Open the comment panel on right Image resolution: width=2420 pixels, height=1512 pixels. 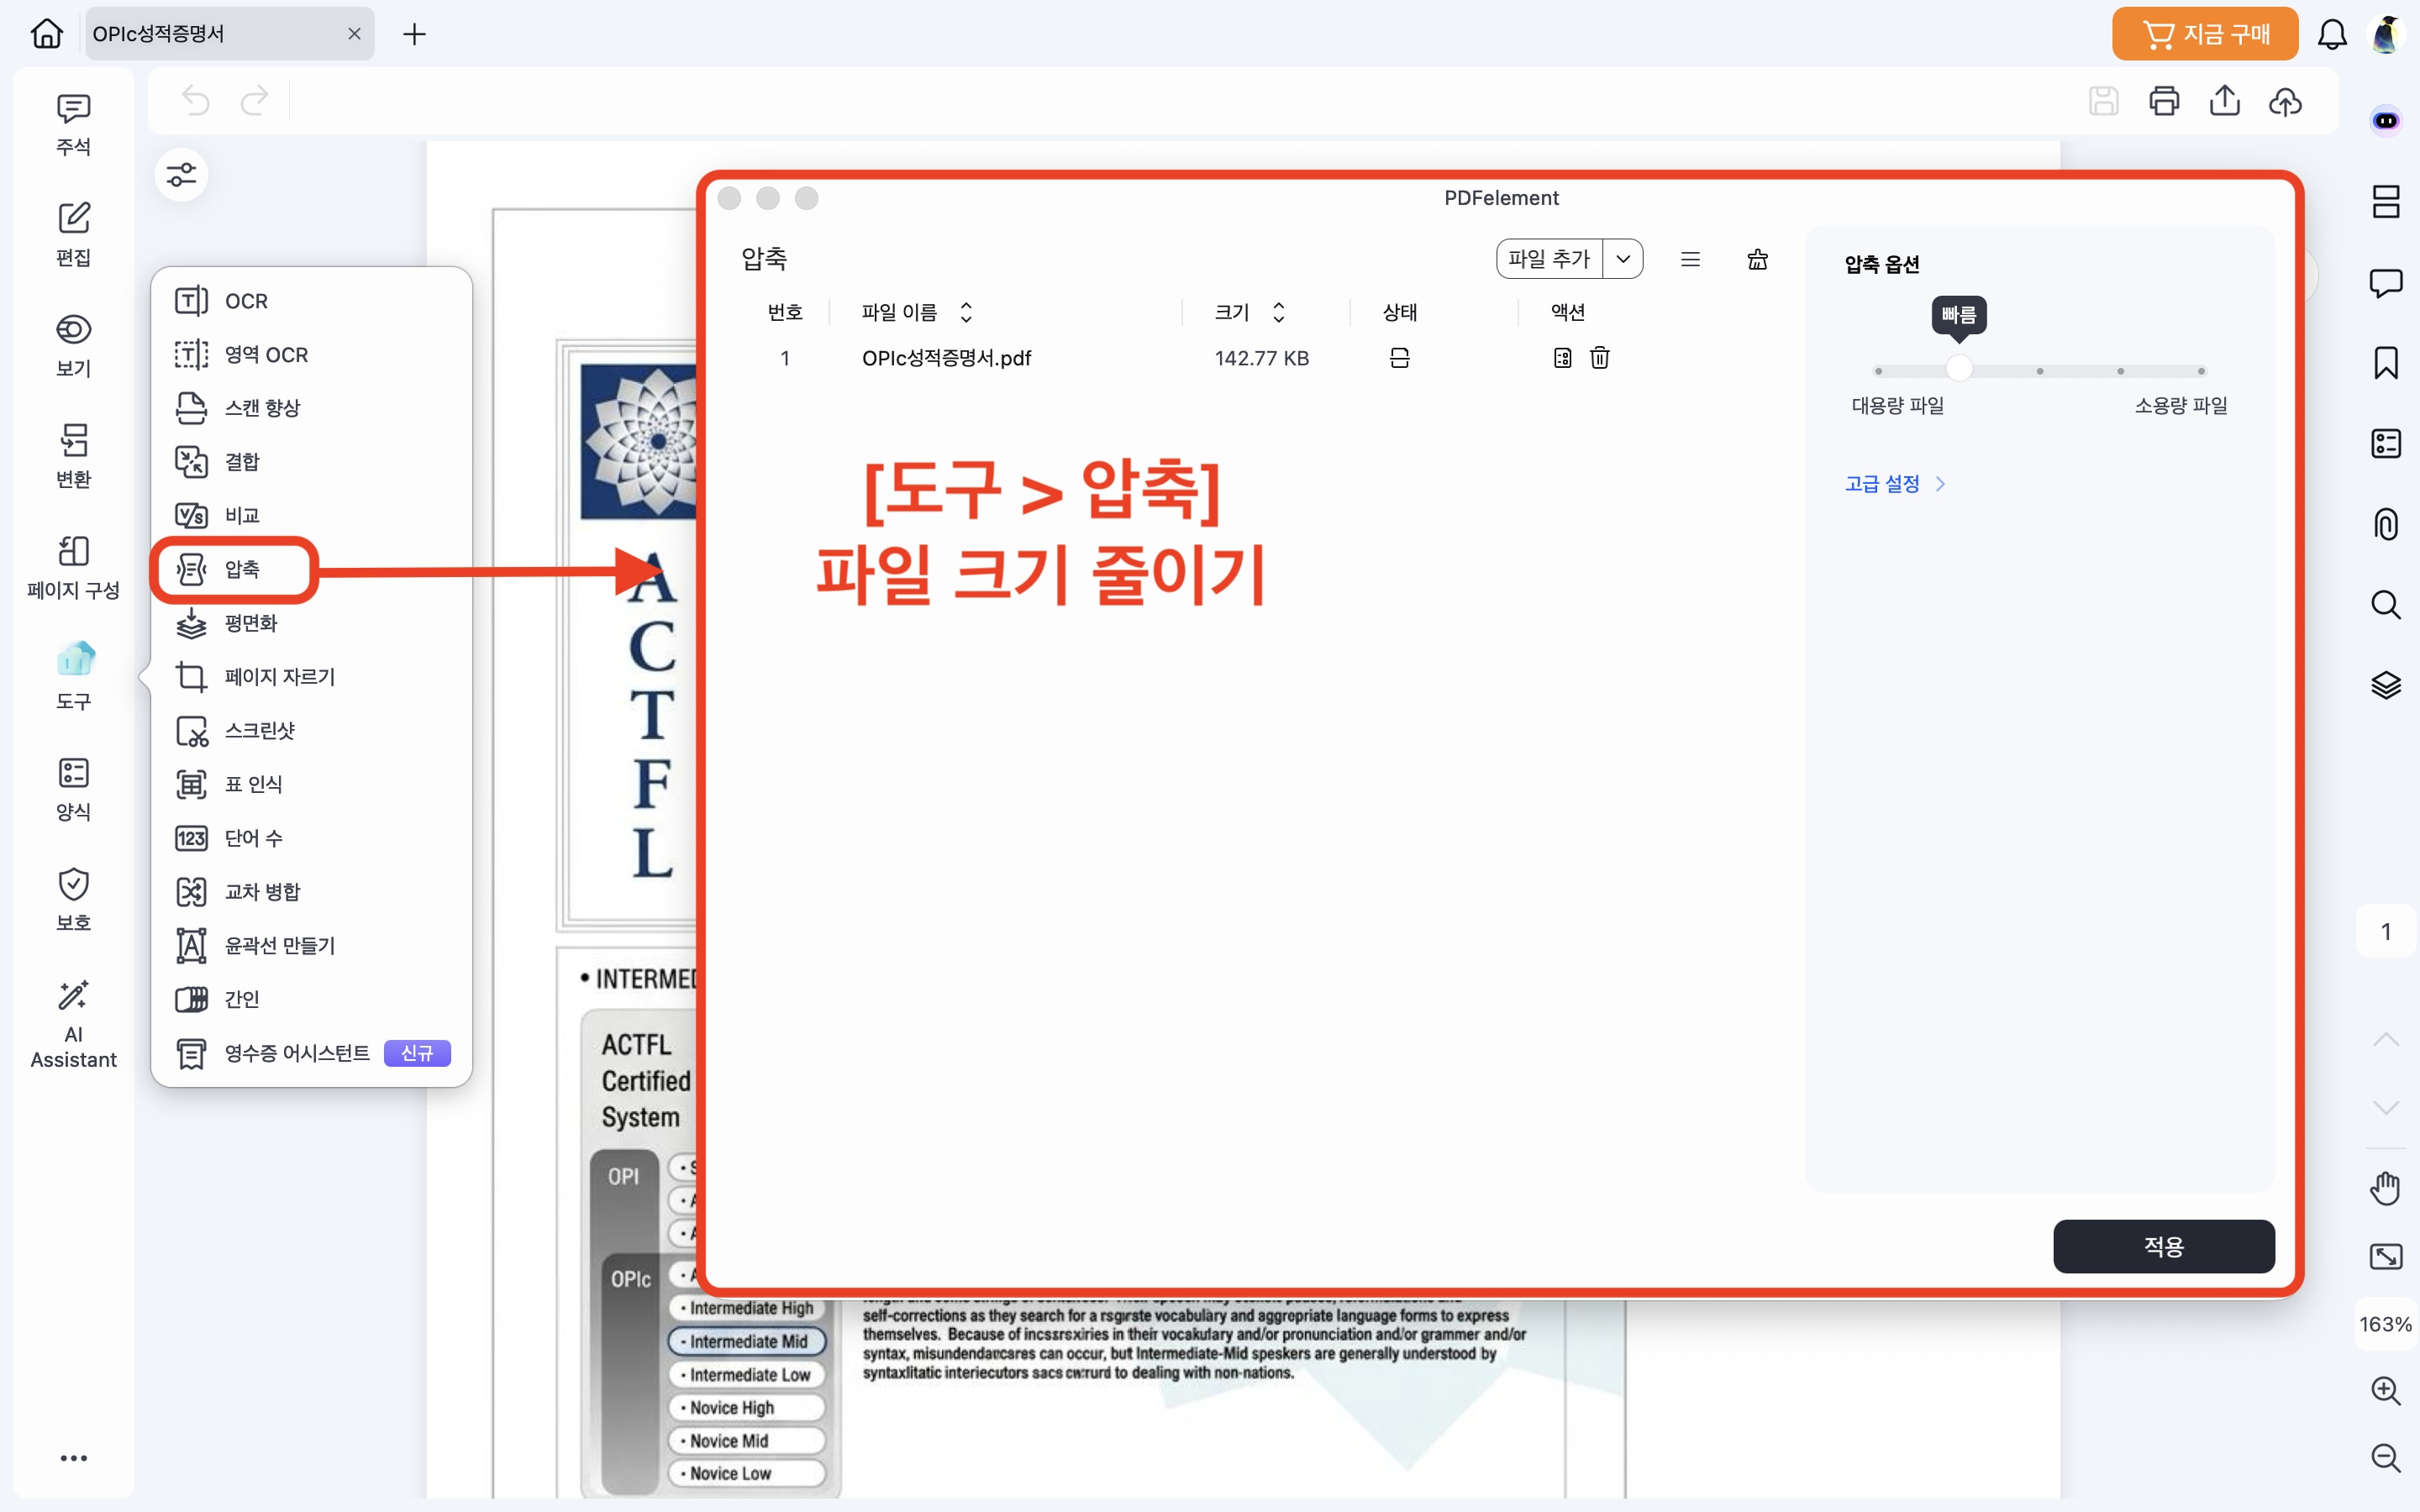click(2386, 283)
